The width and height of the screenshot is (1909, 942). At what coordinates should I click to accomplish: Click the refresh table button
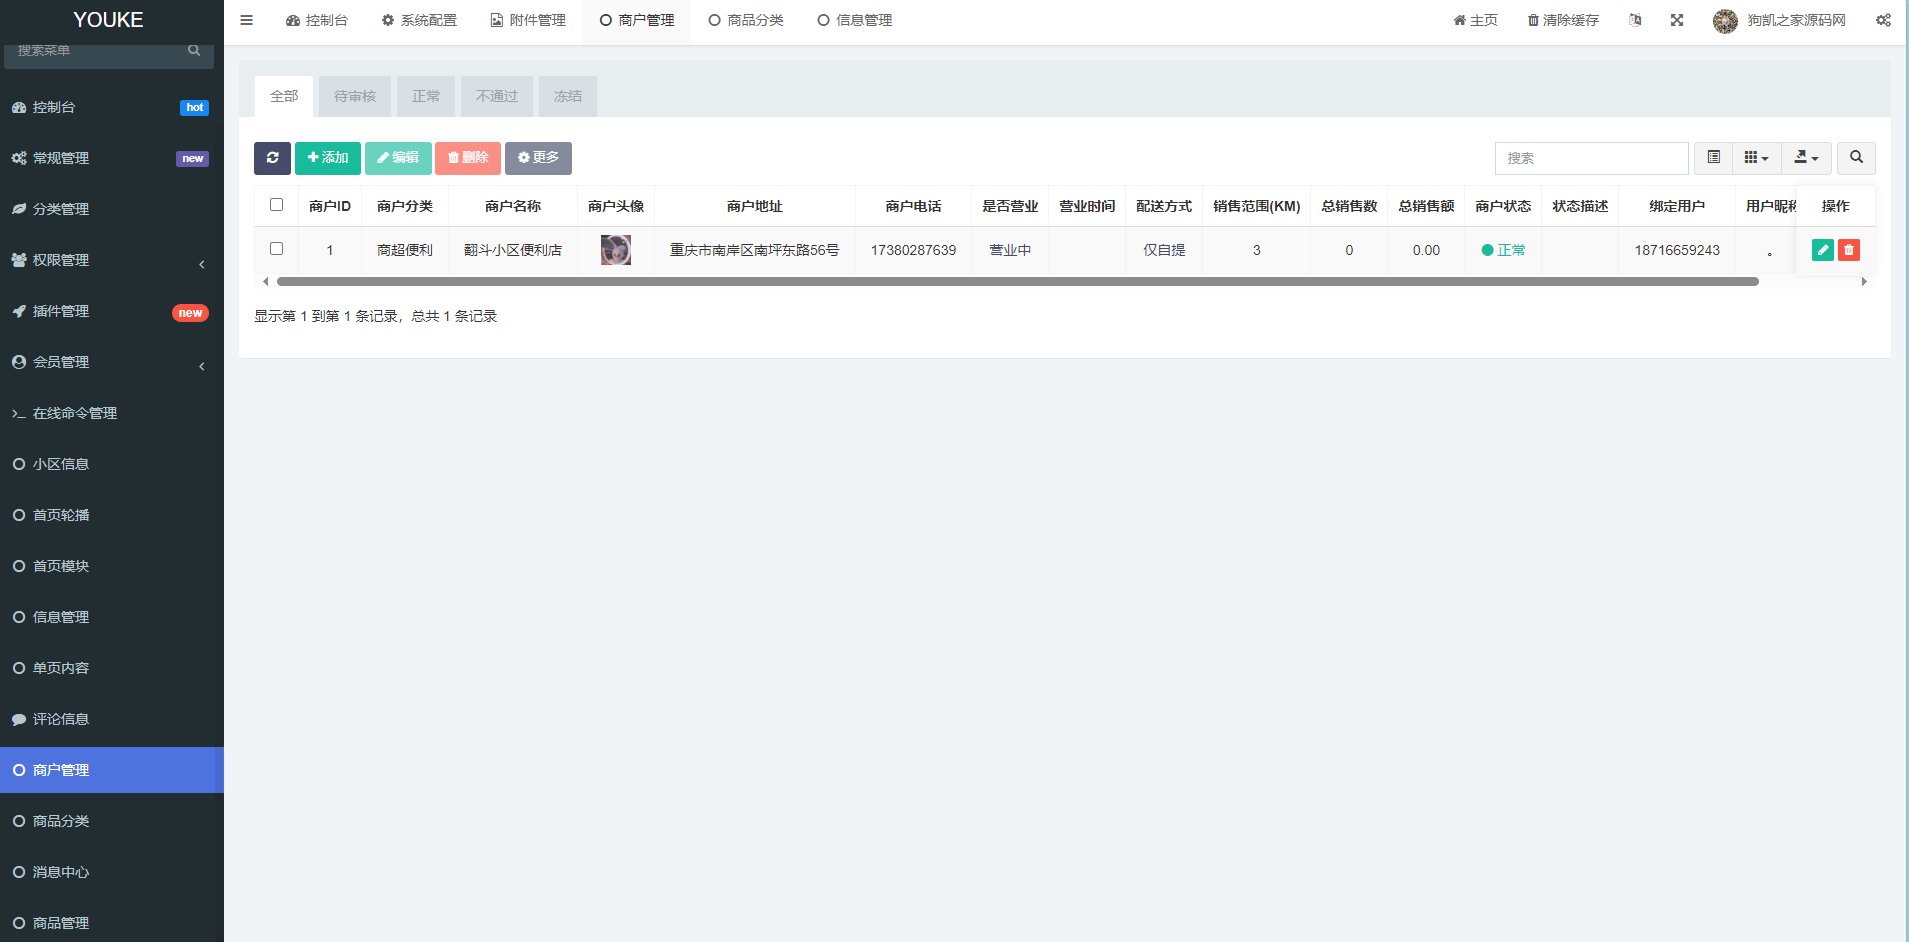point(272,158)
